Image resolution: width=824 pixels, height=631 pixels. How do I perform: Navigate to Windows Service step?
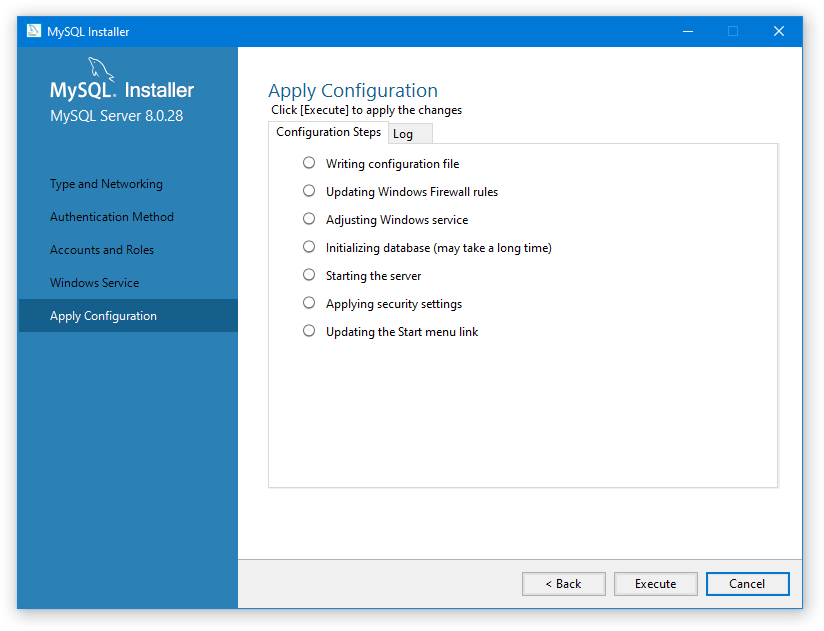point(95,283)
